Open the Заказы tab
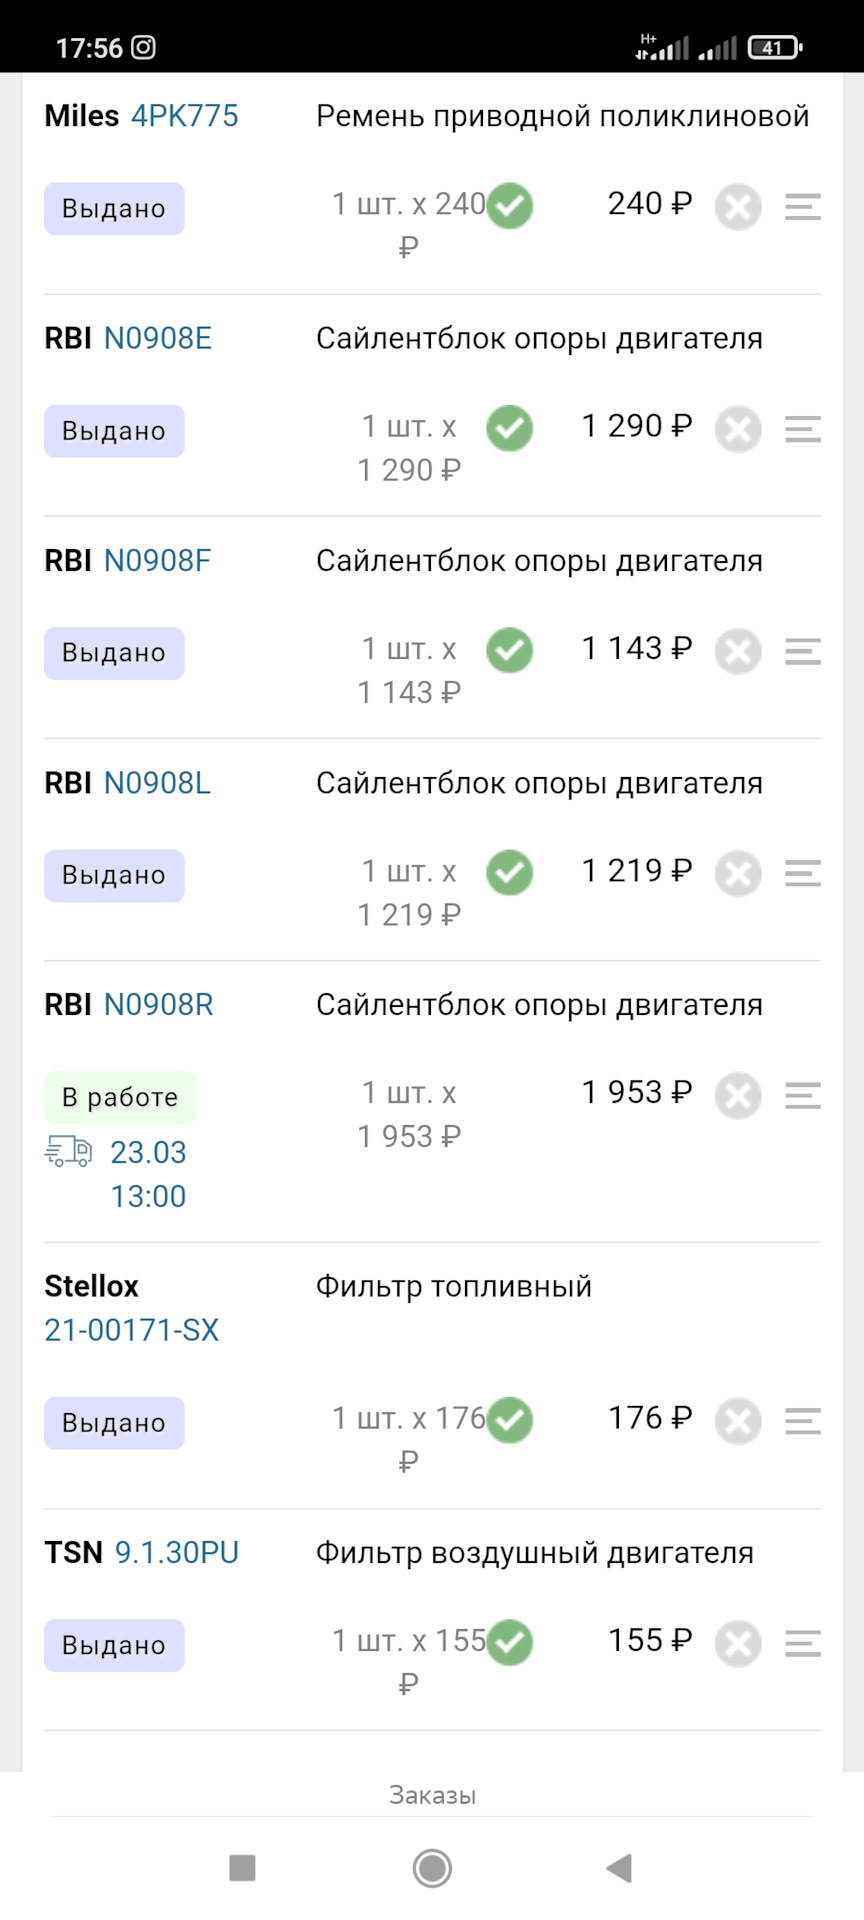This screenshot has width=864, height=1920. click(x=432, y=1795)
